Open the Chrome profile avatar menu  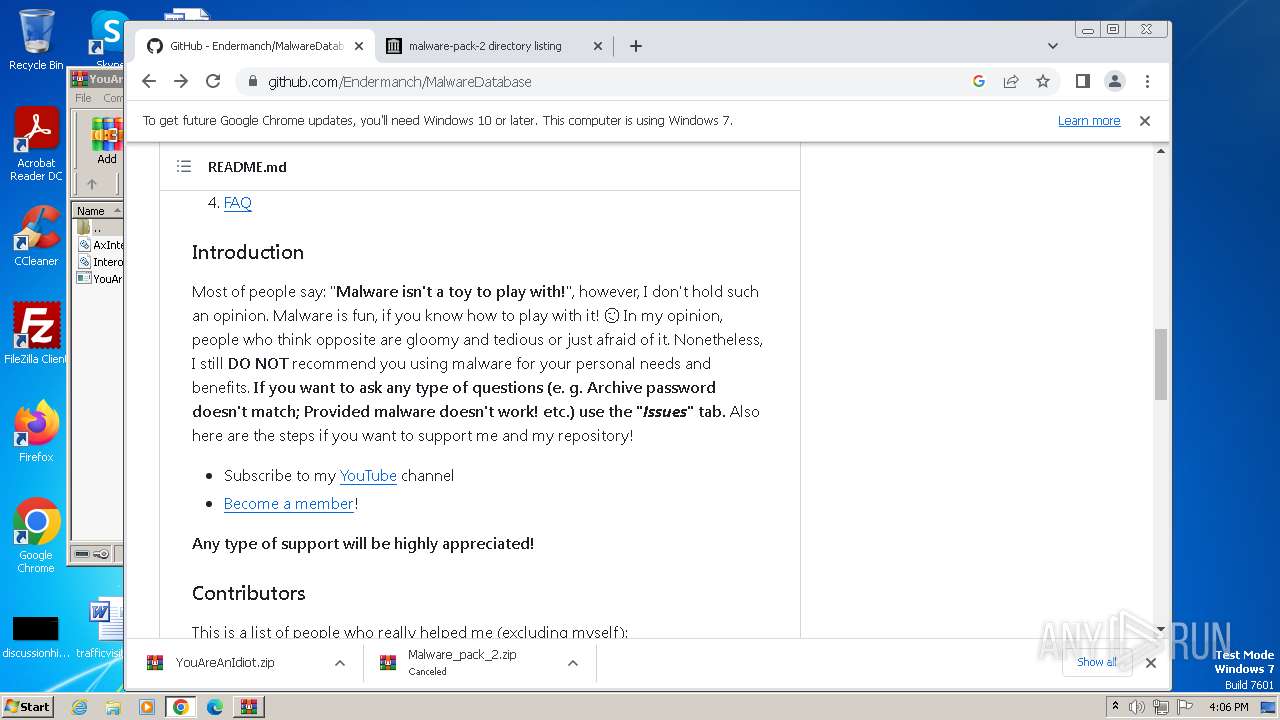tap(1115, 81)
